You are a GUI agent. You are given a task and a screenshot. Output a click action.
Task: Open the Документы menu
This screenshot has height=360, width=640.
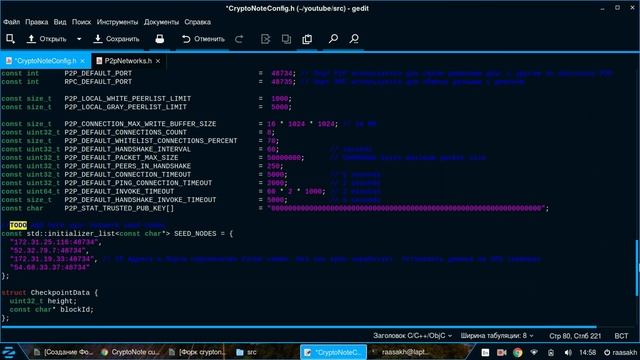161,22
